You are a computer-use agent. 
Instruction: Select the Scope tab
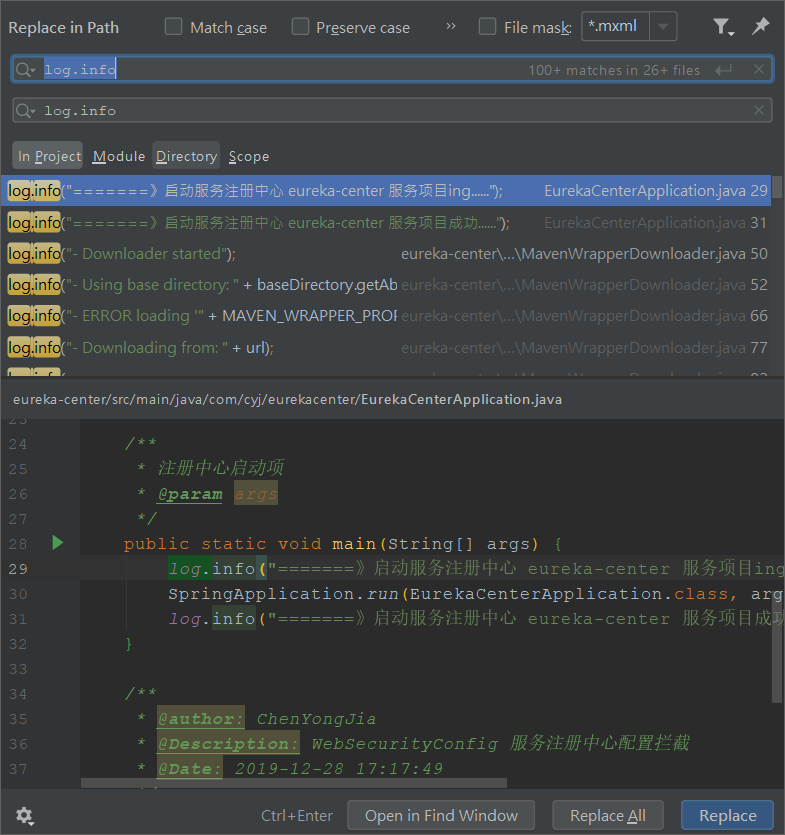[249, 156]
